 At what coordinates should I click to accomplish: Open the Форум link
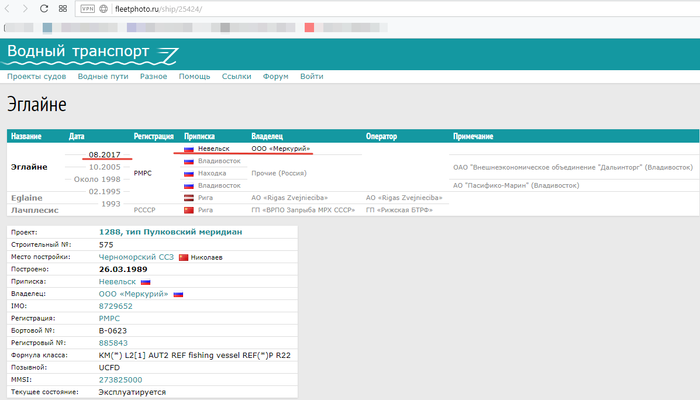[x=275, y=76]
